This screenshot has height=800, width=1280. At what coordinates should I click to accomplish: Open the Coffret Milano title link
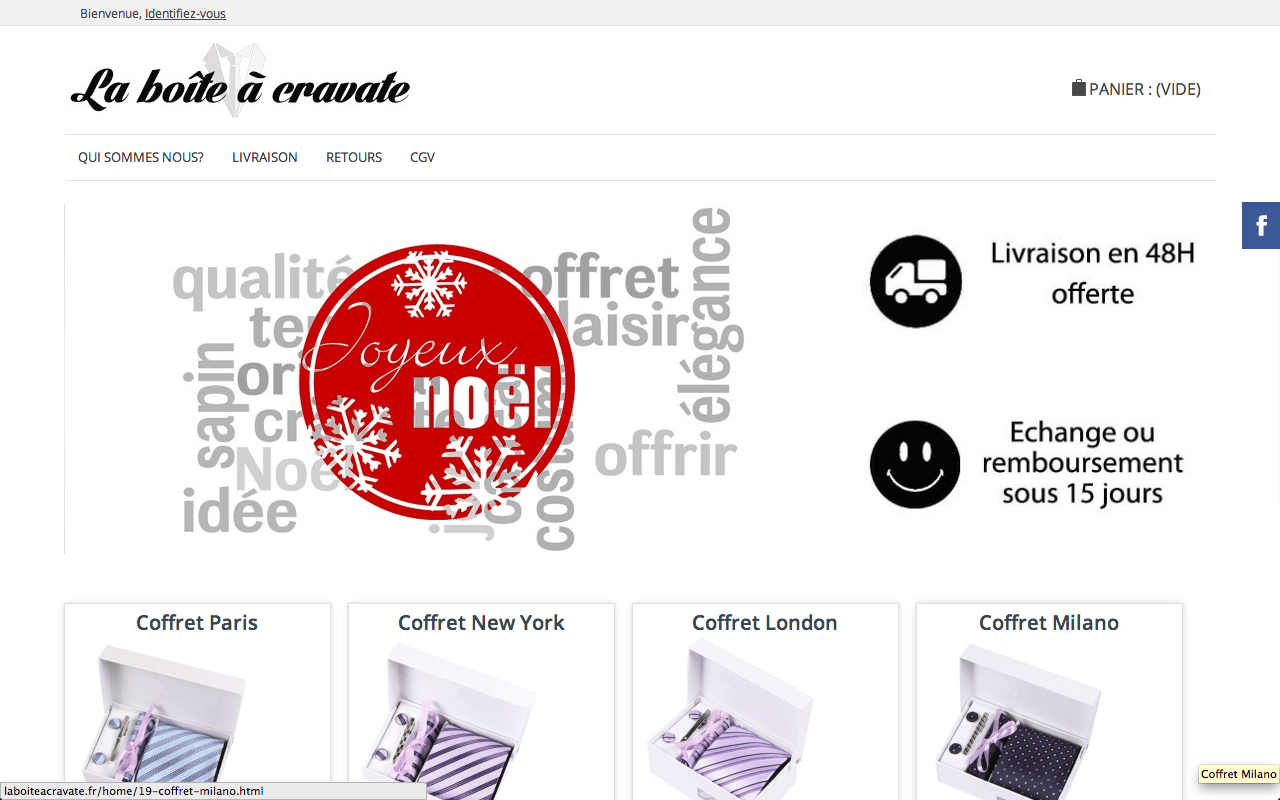coord(1049,623)
